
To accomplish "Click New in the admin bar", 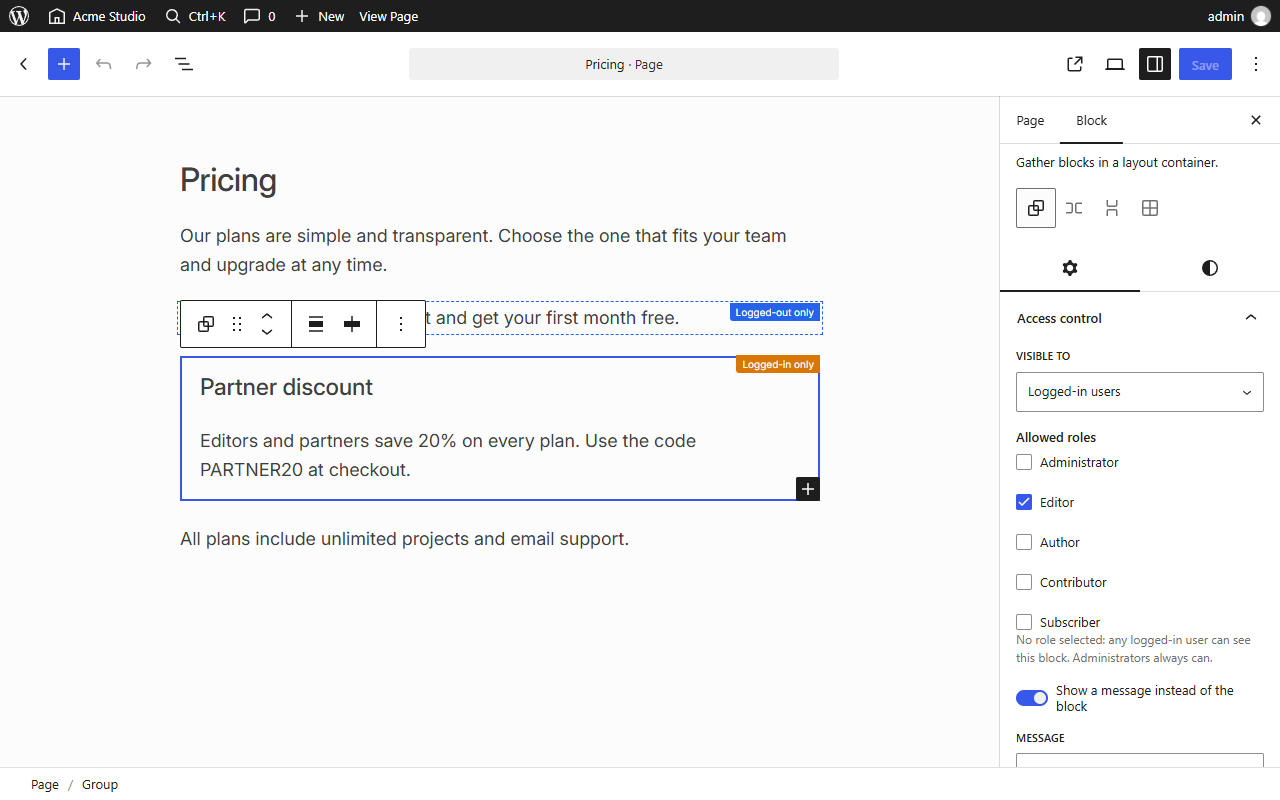I will [x=319, y=16].
